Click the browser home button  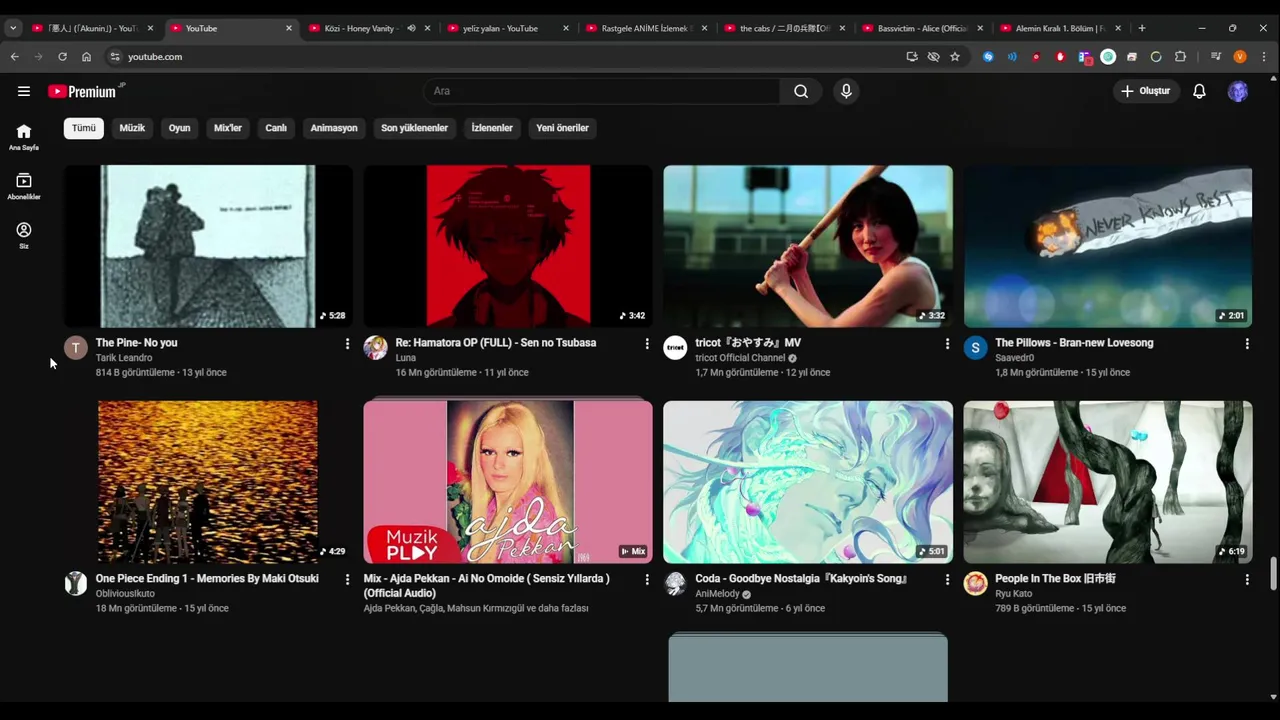click(86, 57)
